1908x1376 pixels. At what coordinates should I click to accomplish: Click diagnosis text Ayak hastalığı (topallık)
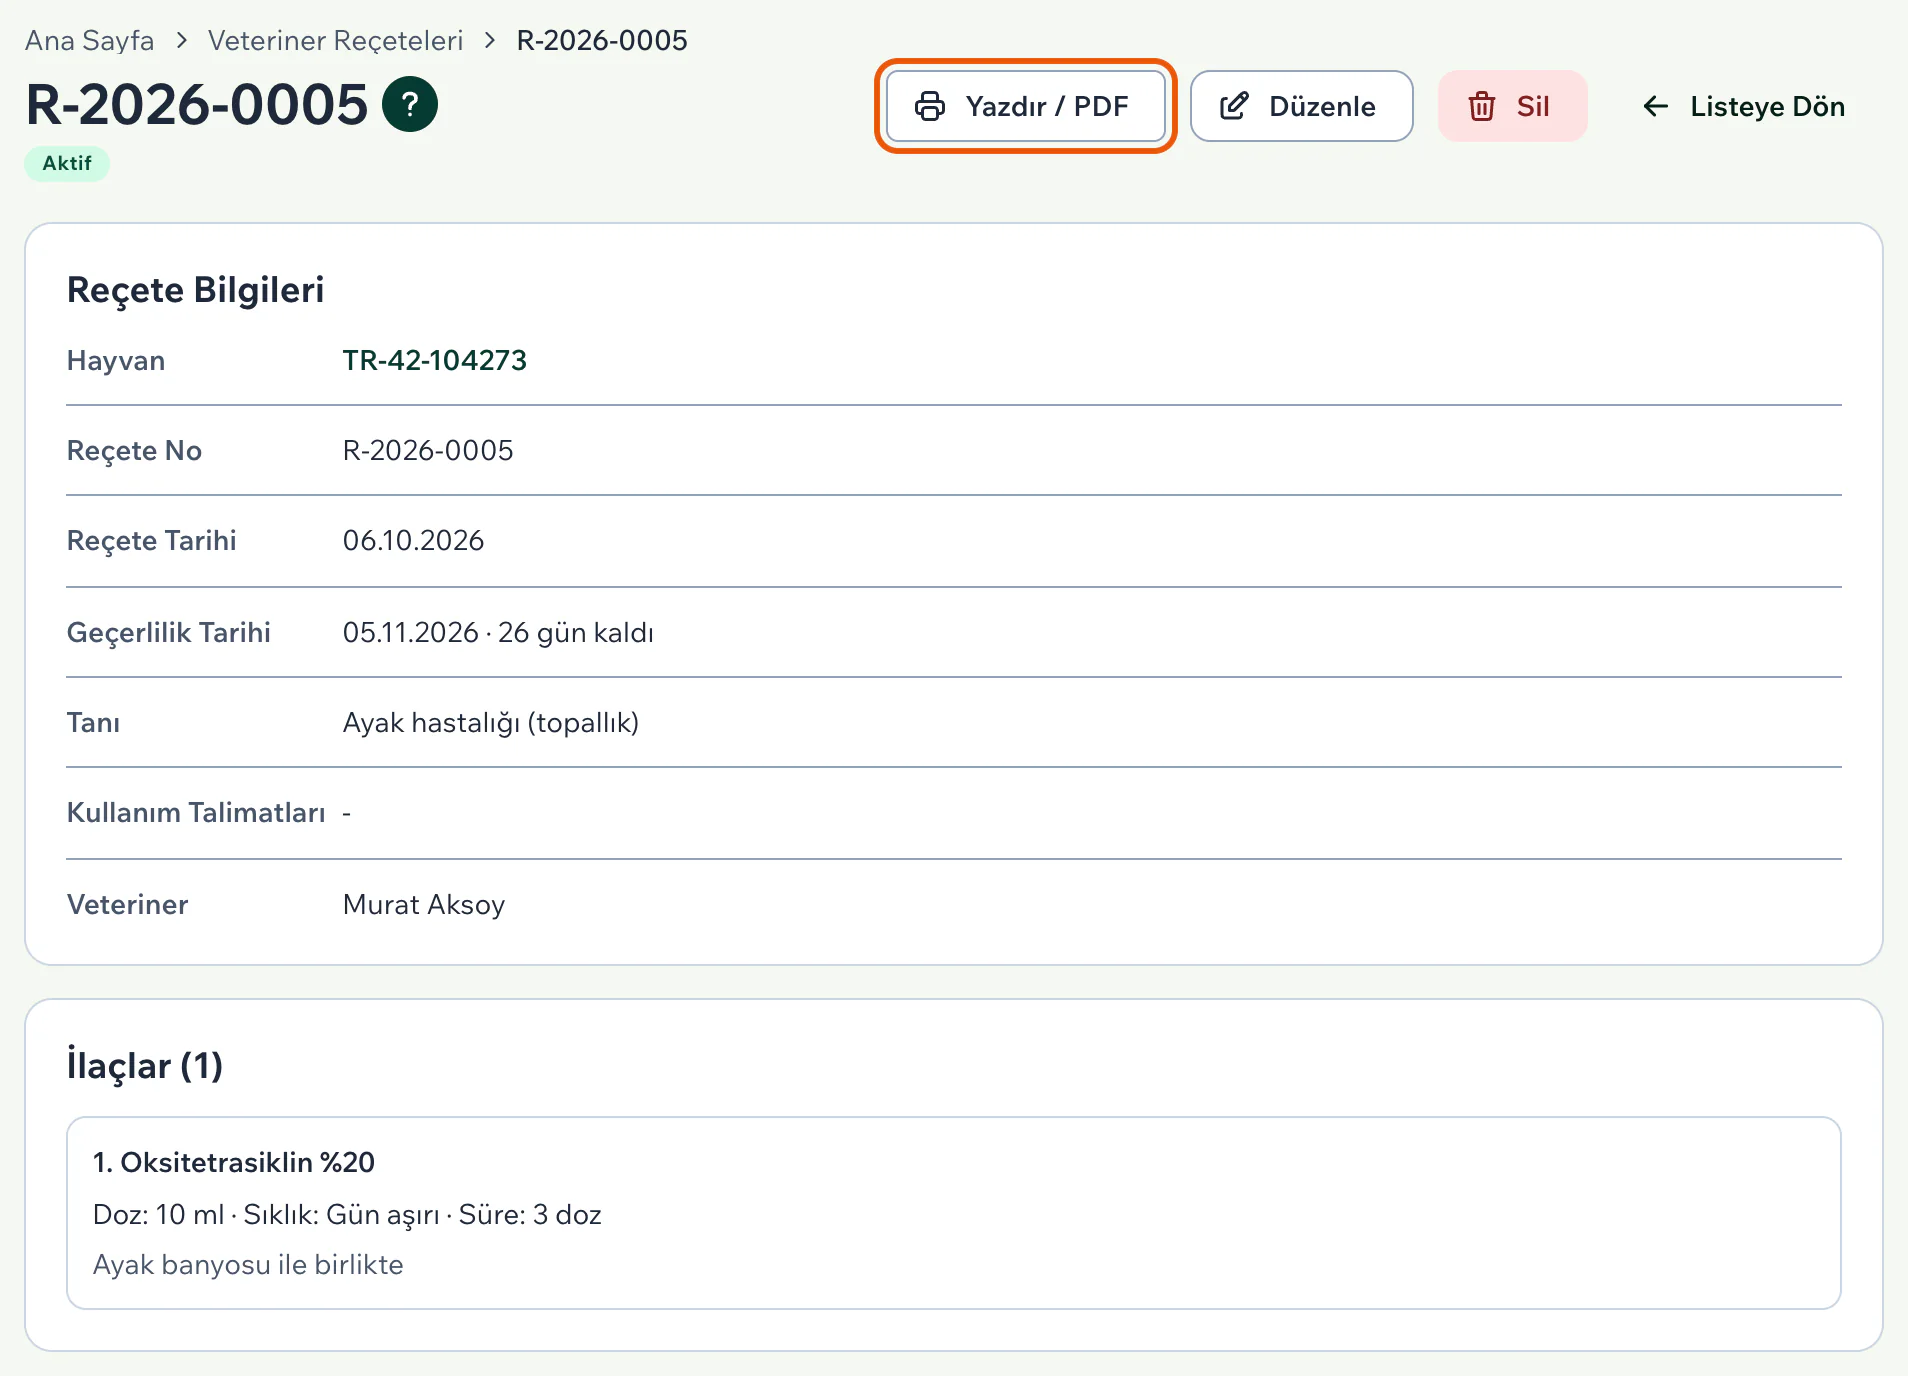point(491,722)
